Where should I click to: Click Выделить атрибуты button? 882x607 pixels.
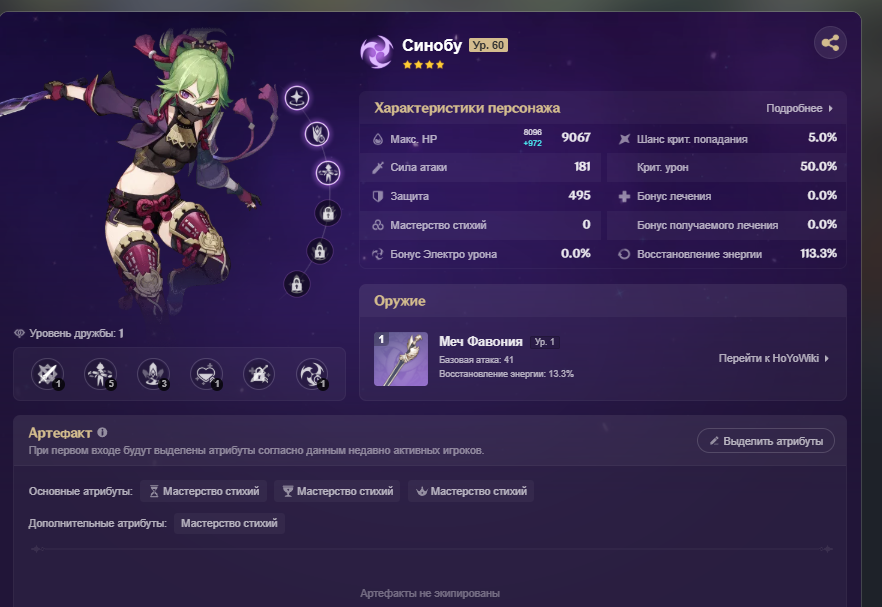(x=766, y=441)
